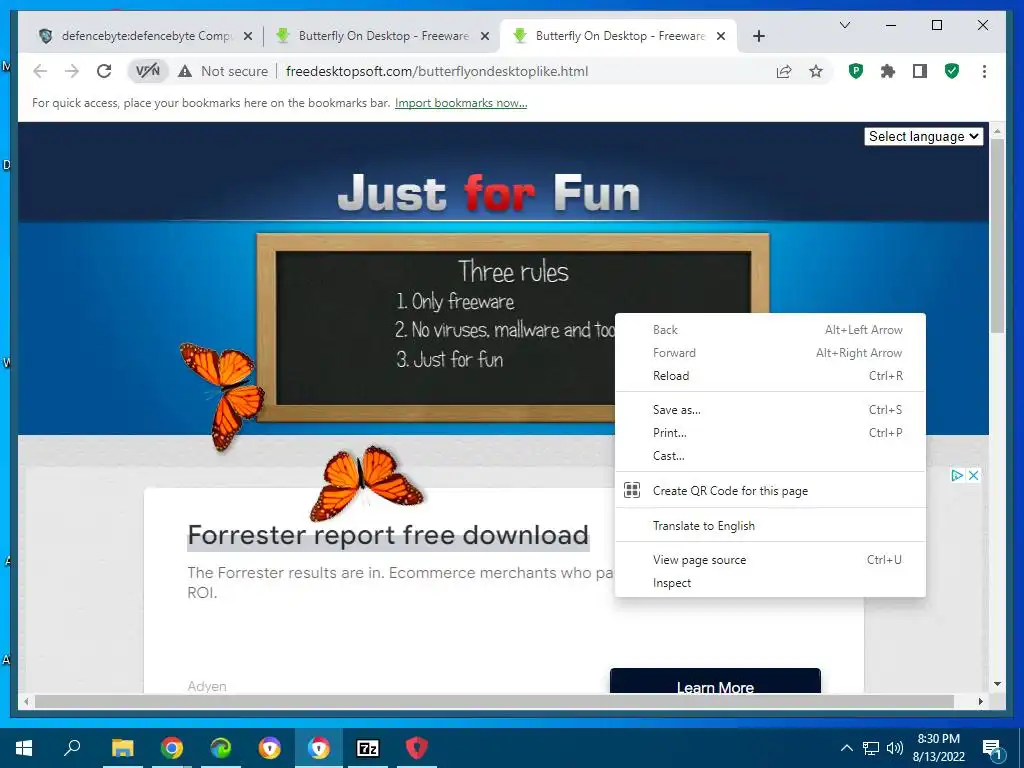This screenshot has height=768, width=1024.
Task: Open the Windows Start menu
Action: 24,748
